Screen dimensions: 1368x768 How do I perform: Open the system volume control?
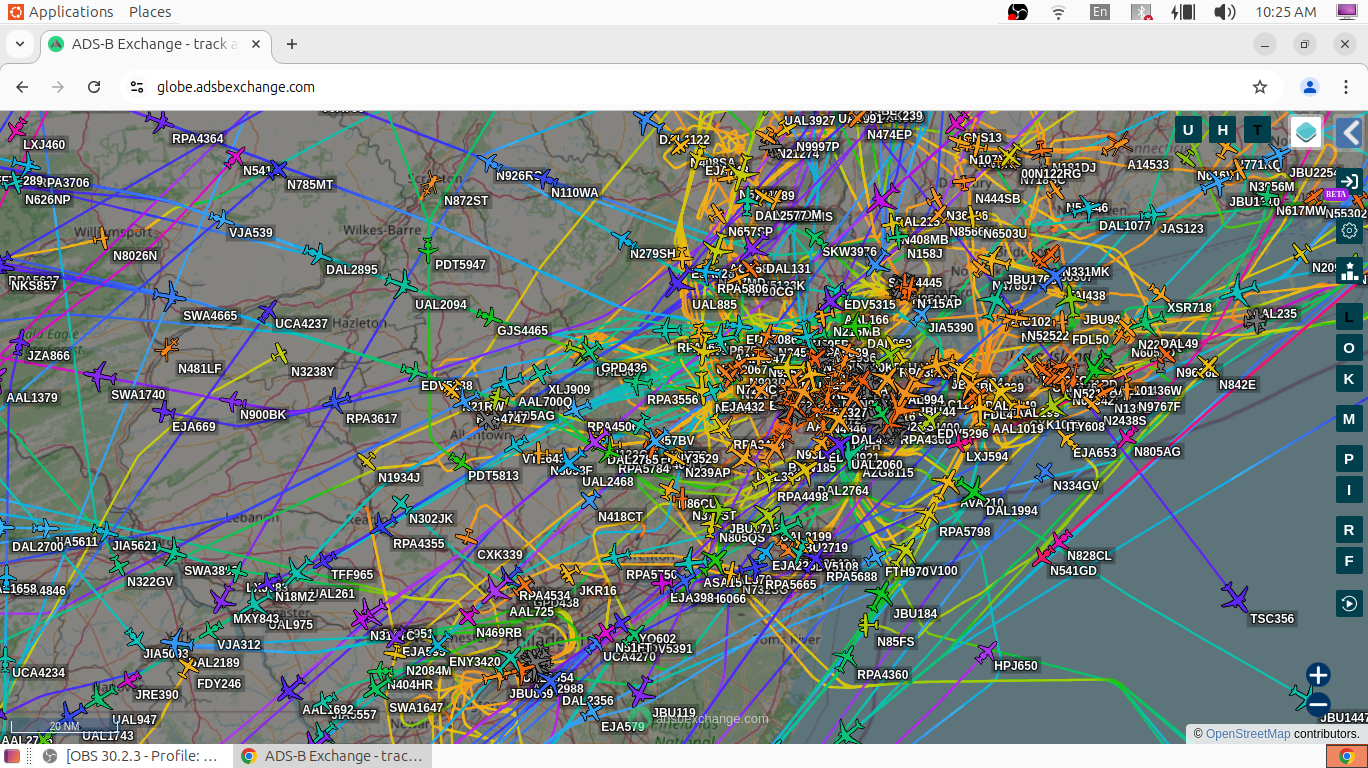click(1224, 12)
